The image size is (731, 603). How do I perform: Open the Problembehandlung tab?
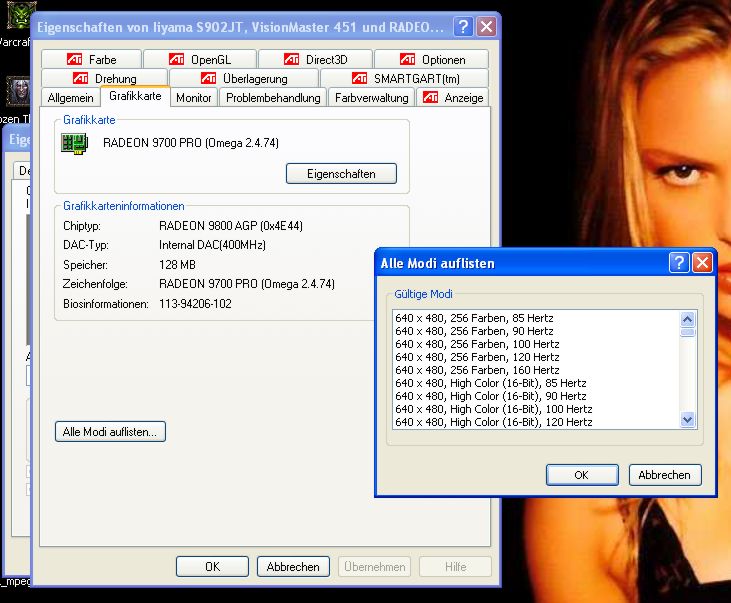273,97
